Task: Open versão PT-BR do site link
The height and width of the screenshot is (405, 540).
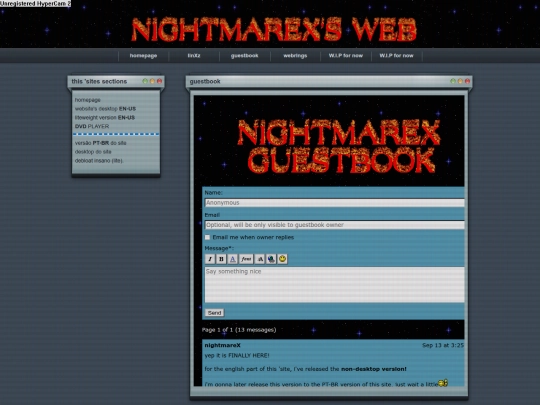Action: click(x=101, y=143)
